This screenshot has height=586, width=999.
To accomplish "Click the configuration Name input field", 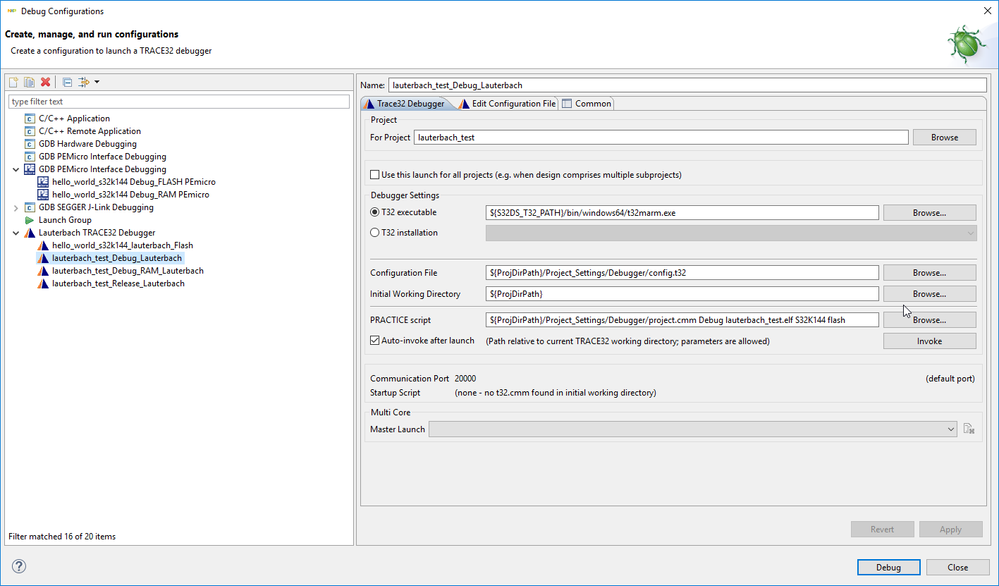I will (x=687, y=85).
